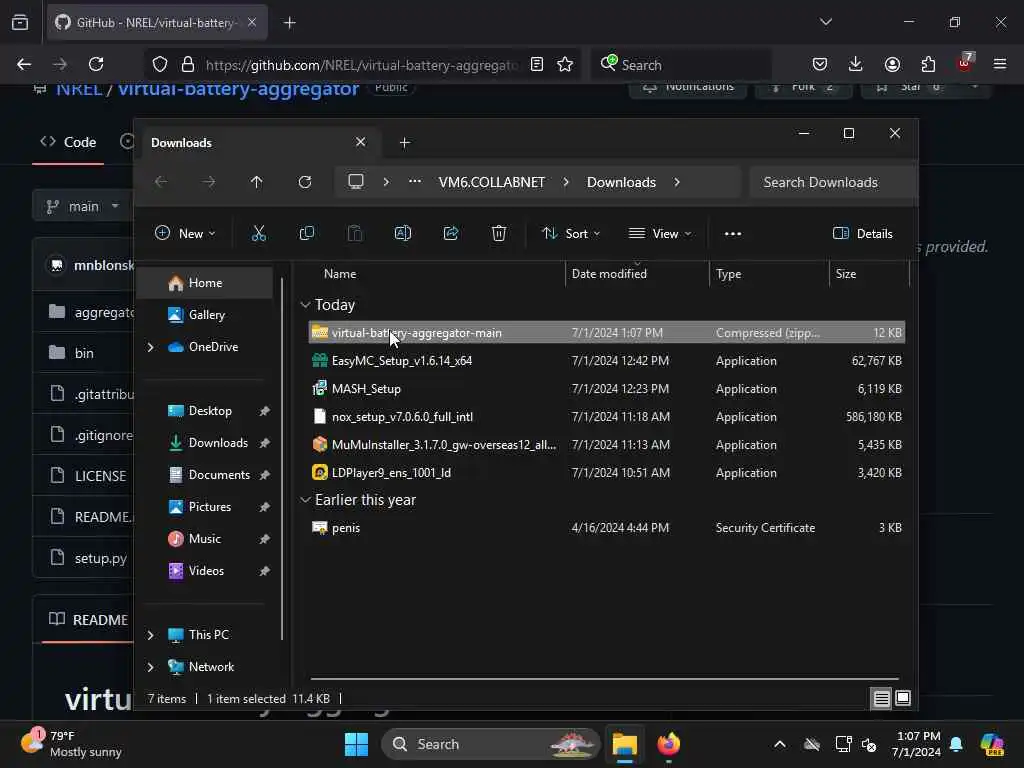Open Videos quick access folder

tap(206, 571)
